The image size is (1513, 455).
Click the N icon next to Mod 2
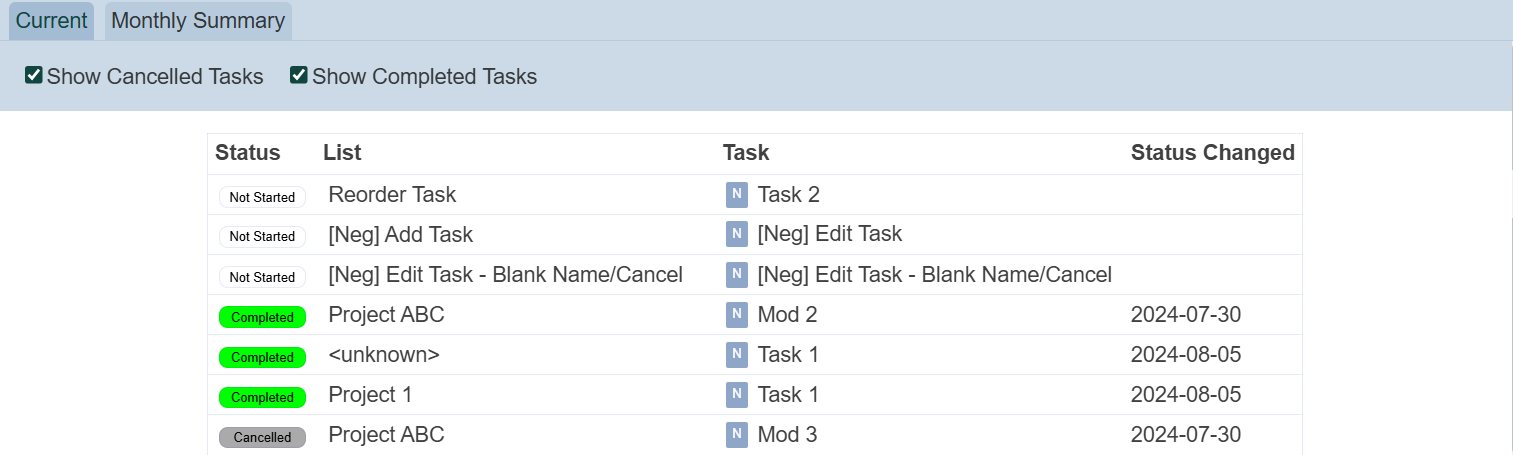click(736, 315)
